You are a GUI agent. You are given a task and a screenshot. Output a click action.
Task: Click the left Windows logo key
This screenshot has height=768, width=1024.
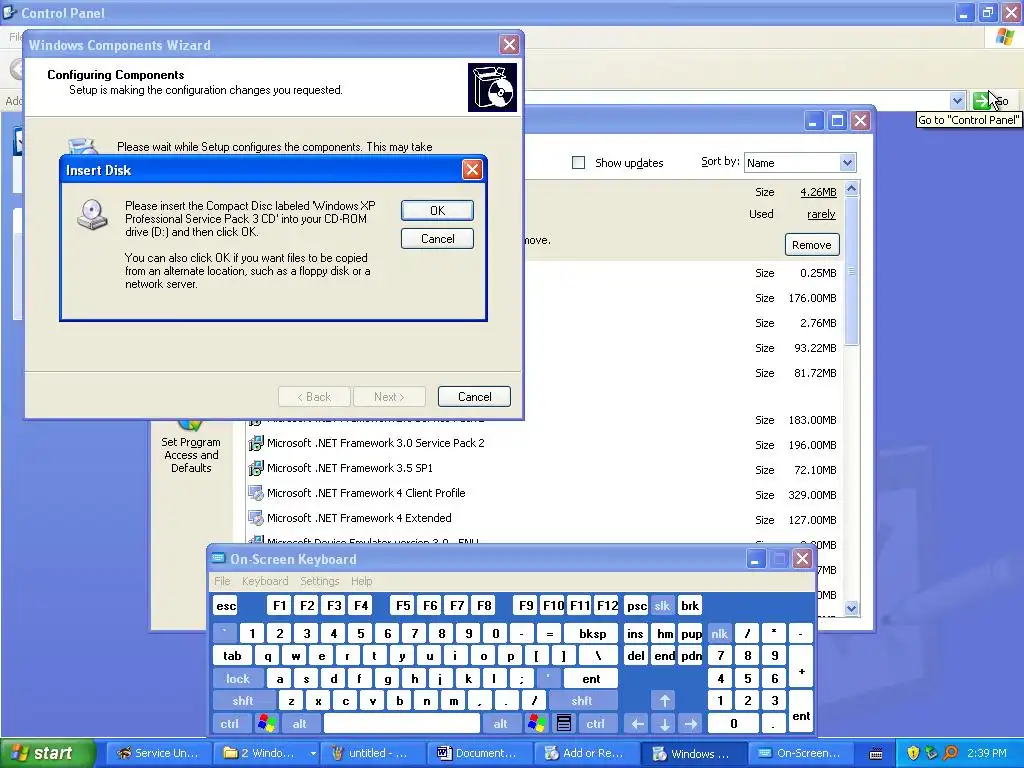pos(266,724)
